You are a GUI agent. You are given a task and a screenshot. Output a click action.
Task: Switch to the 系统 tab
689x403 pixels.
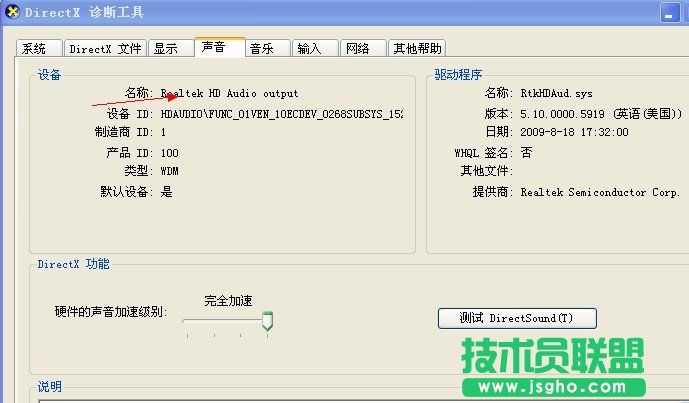pyautogui.click(x=39, y=48)
